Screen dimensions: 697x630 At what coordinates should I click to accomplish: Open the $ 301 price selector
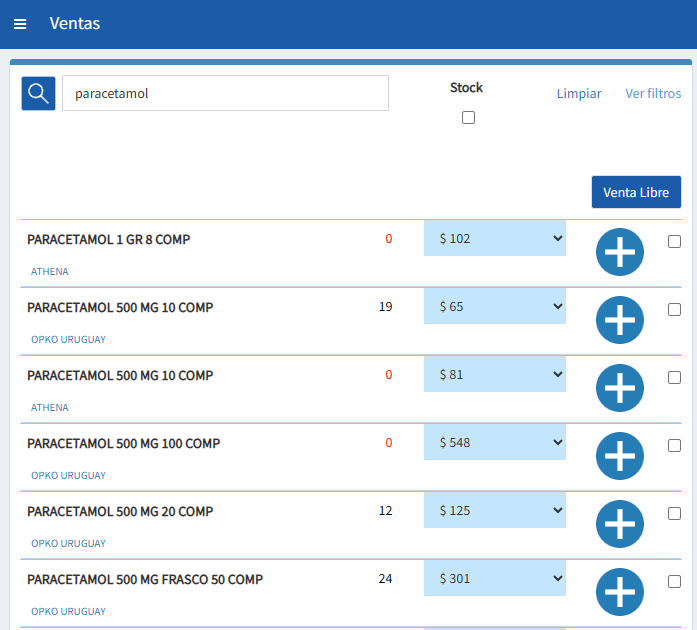tap(495, 579)
